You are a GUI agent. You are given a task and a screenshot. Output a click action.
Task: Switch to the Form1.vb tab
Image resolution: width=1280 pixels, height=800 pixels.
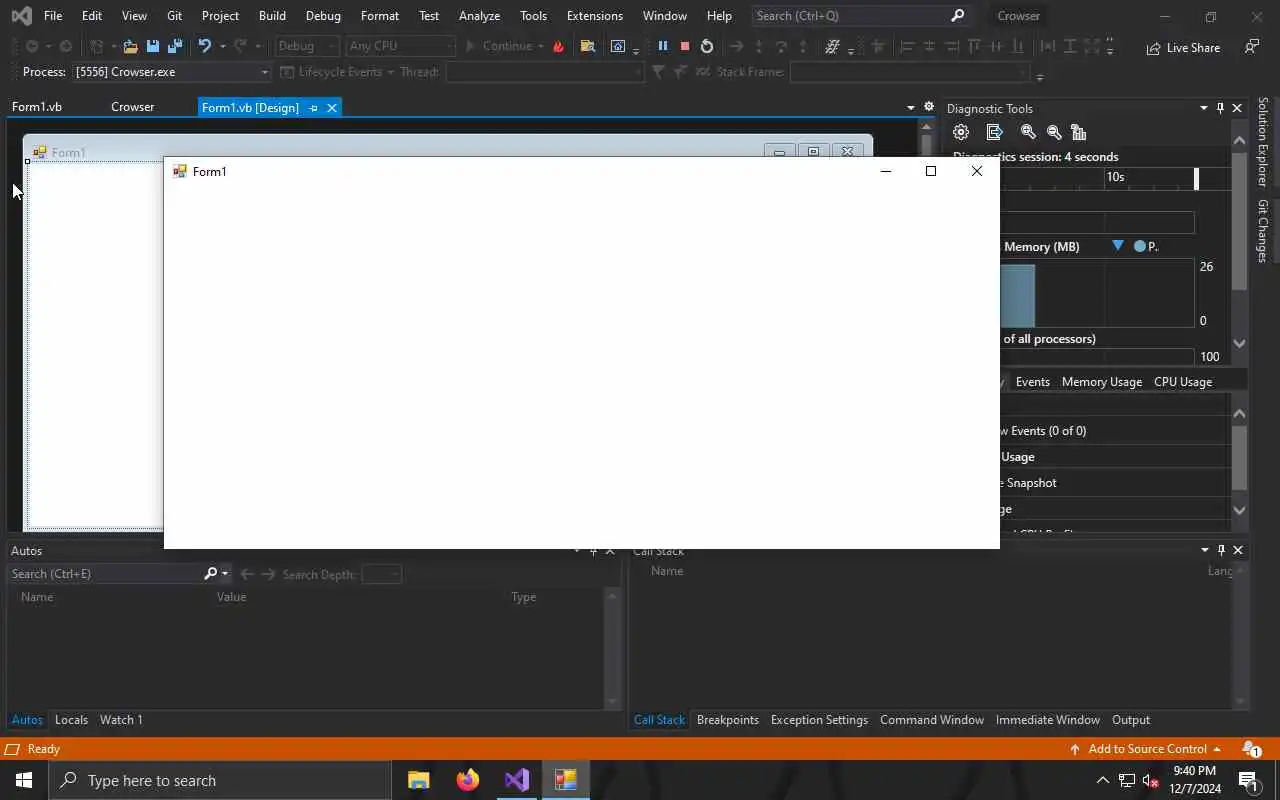coord(37,107)
